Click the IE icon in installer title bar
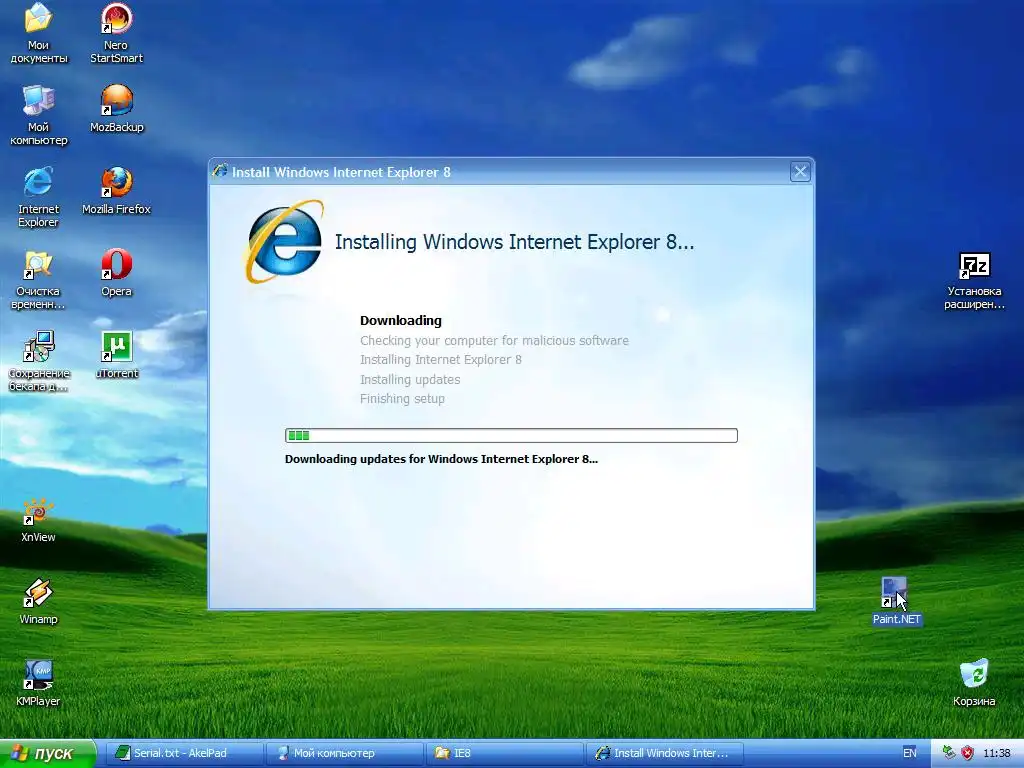Image resolution: width=1024 pixels, height=768 pixels. pyautogui.click(x=220, y=171)
